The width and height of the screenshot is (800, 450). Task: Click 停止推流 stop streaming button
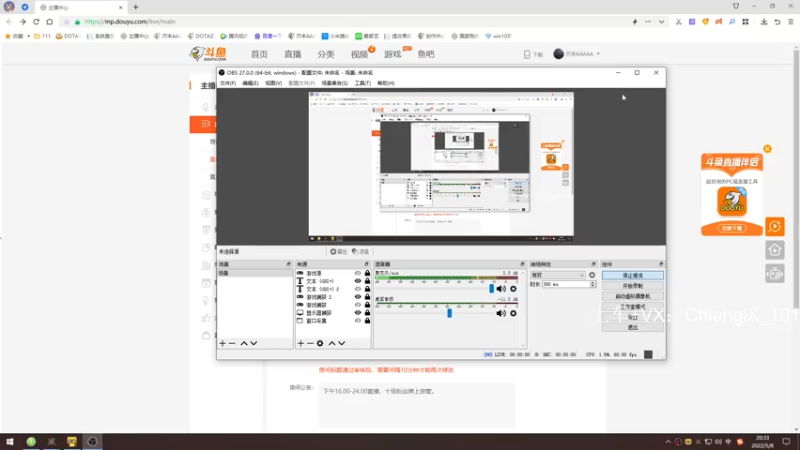tap(633, 275)
